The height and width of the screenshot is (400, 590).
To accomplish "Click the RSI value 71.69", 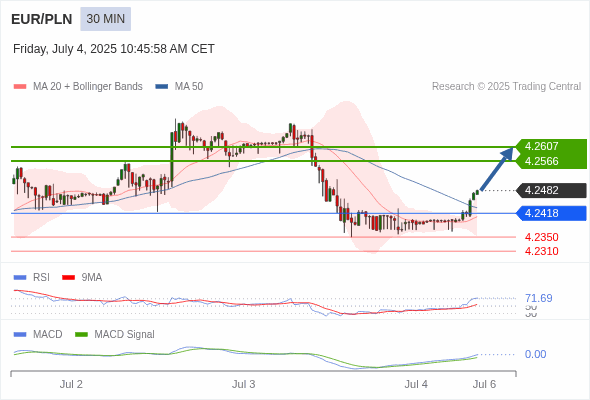I will 538,298.
